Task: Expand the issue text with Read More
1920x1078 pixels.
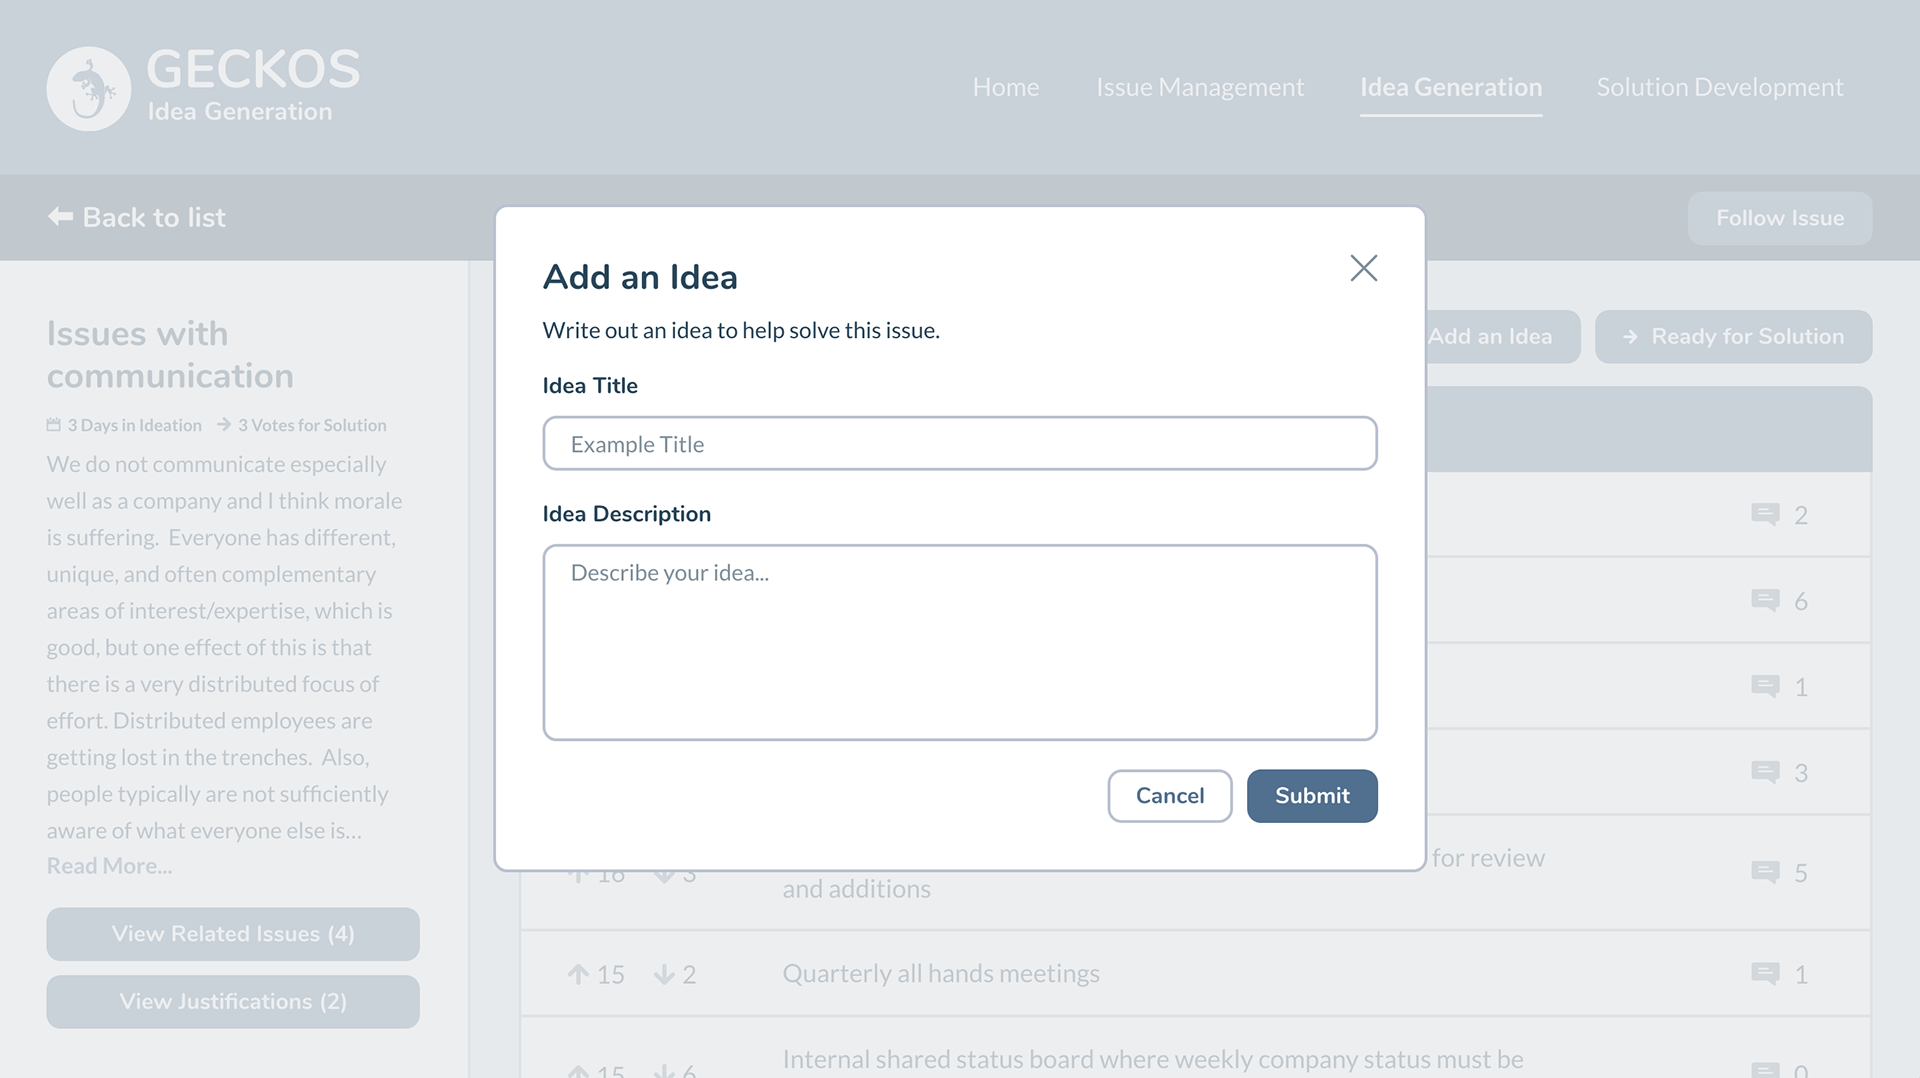Action: pos(109,866)
